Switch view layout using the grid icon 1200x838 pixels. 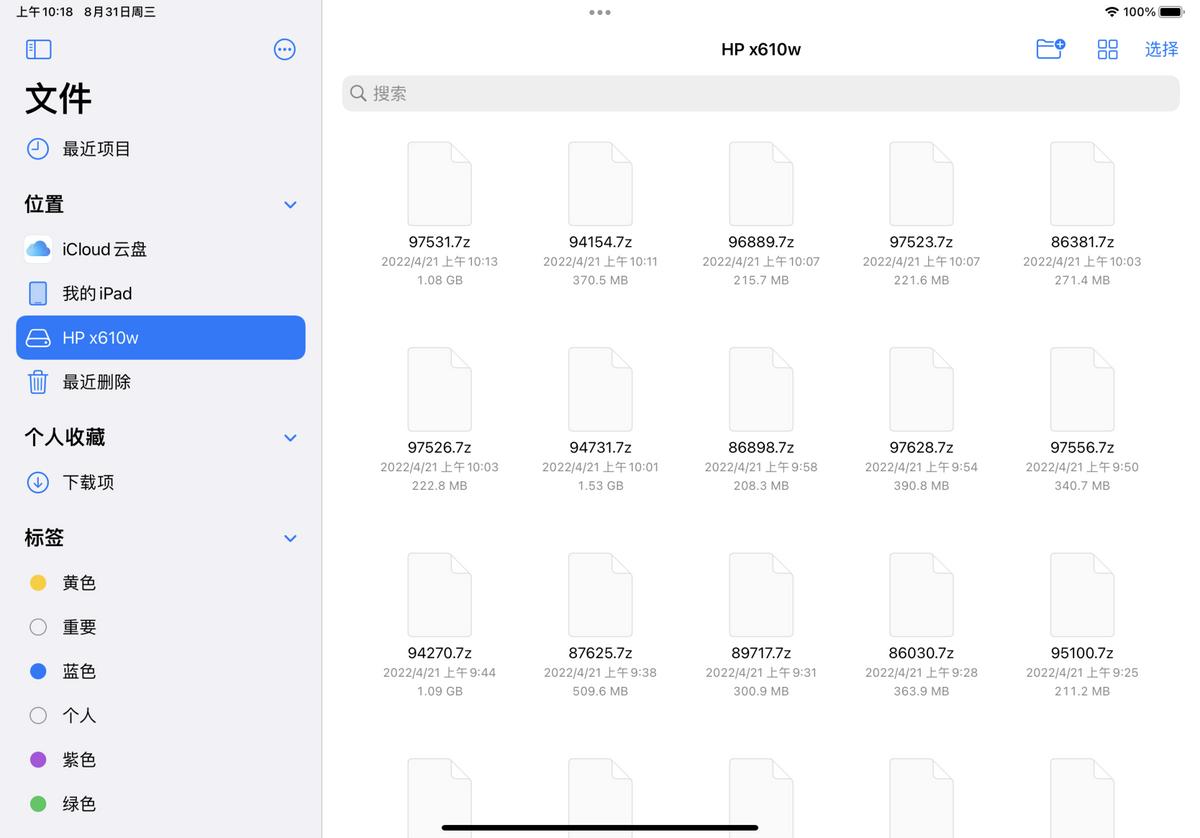[x=1107, y=48]
